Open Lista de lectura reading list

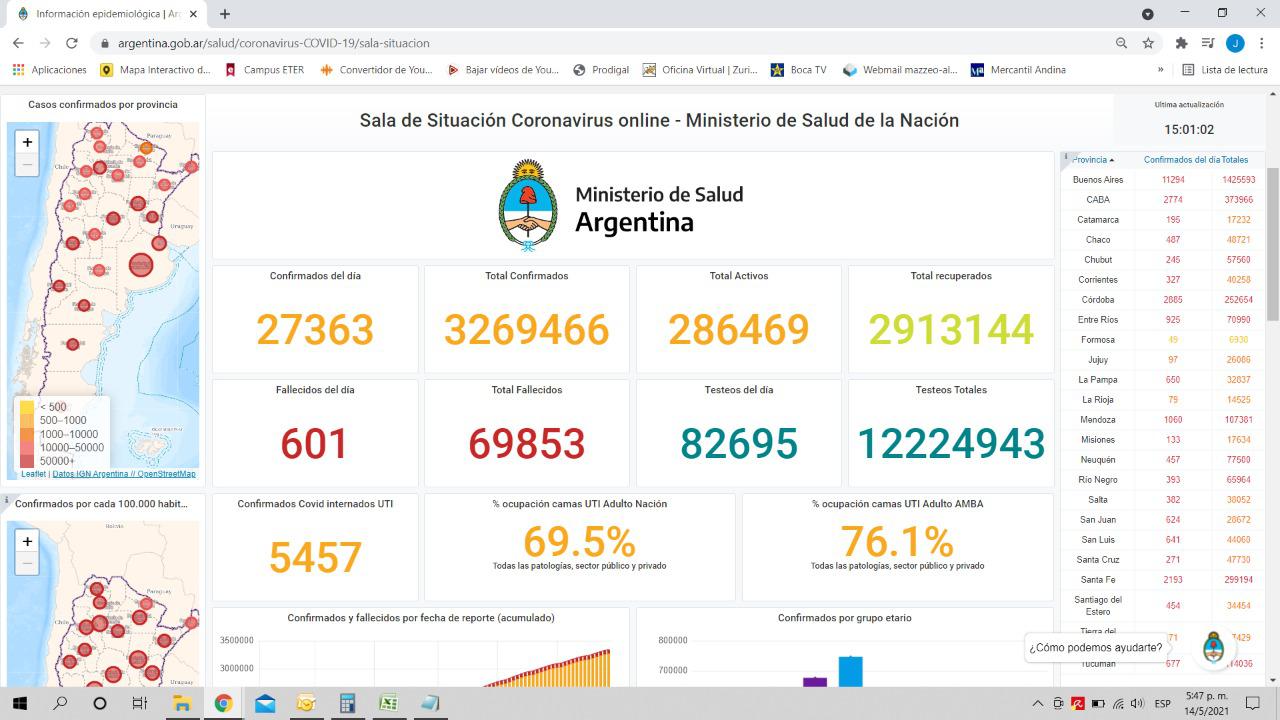[x=1225, y=70]
